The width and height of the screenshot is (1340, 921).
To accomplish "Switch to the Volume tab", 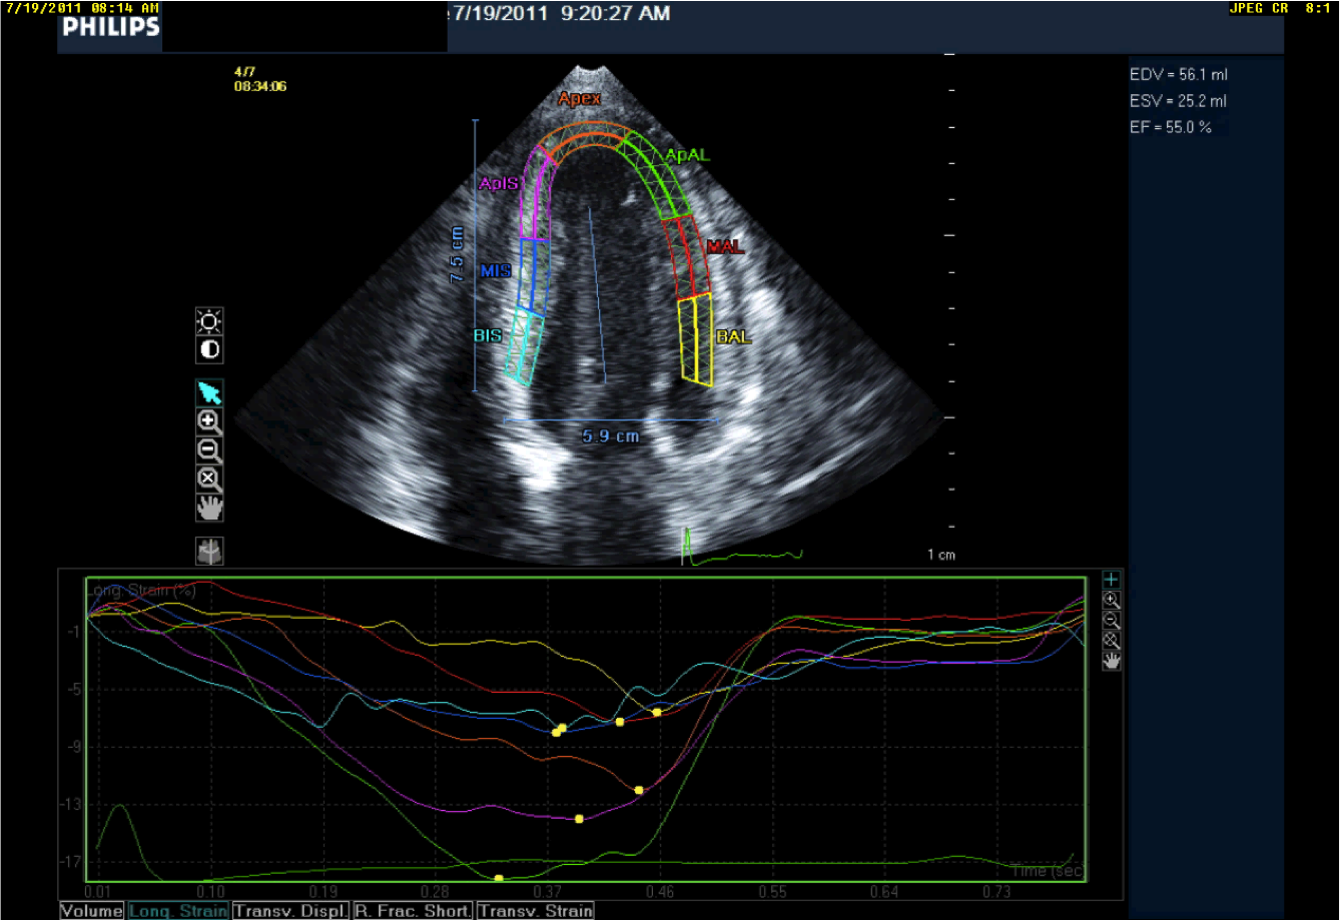I will [x=91, y=911].
